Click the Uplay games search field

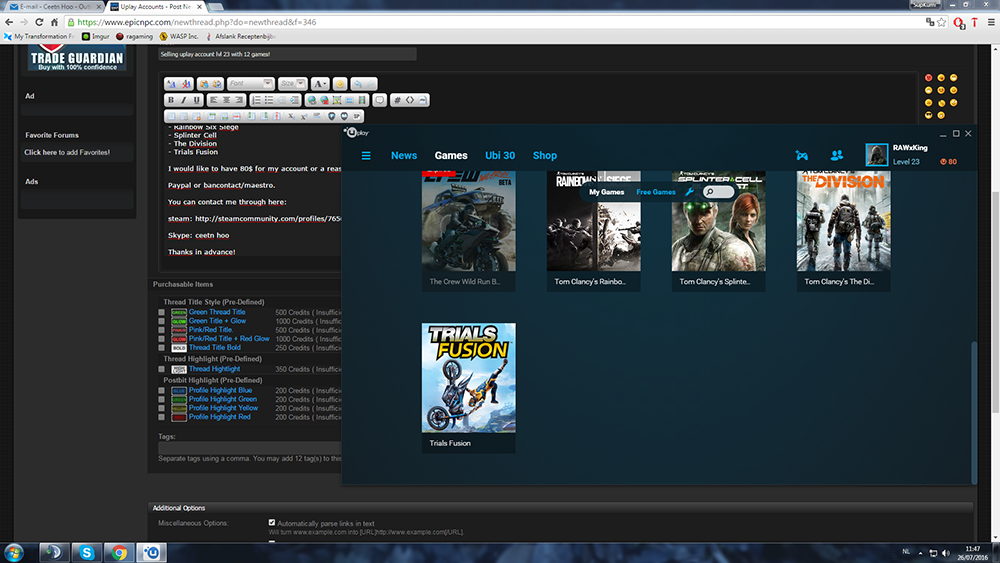(x=719, y=192)
